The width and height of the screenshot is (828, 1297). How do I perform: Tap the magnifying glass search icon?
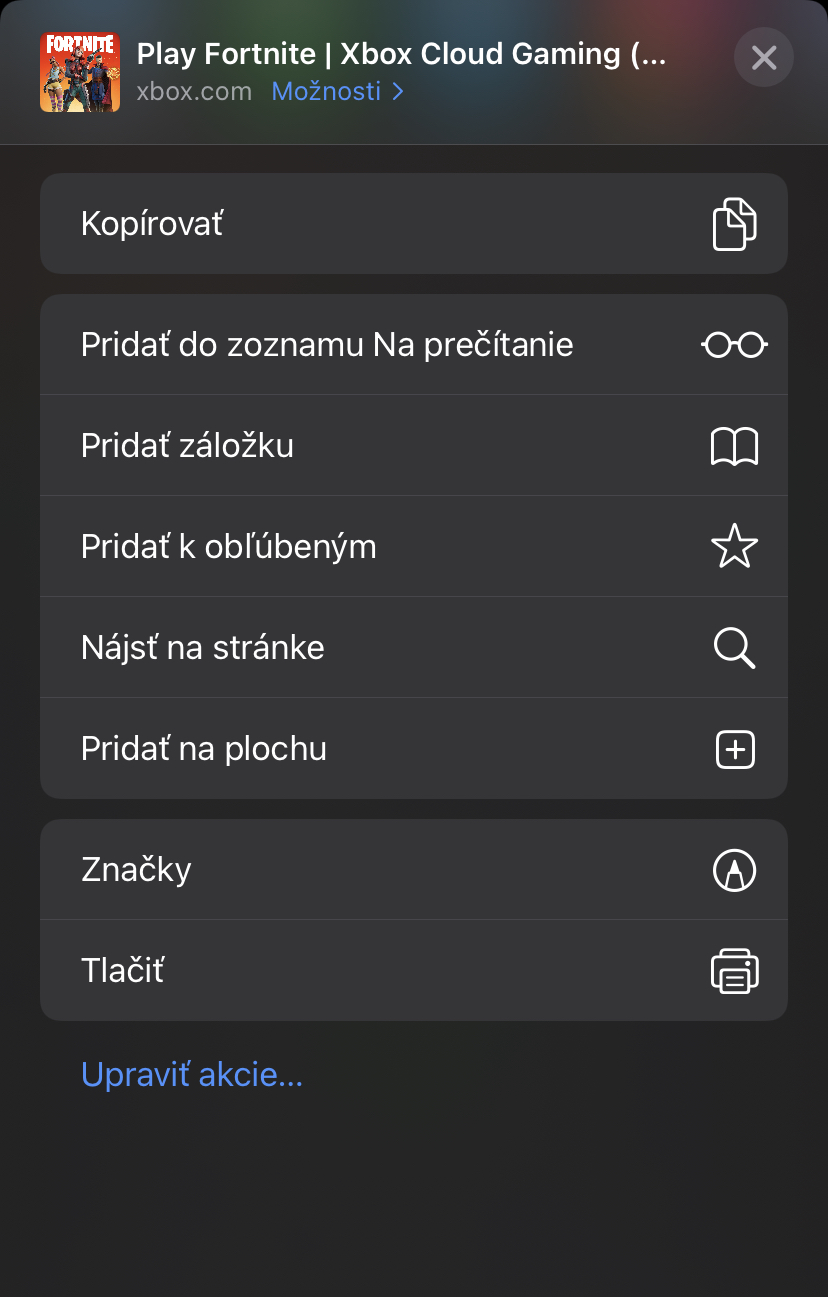[734, 648]
